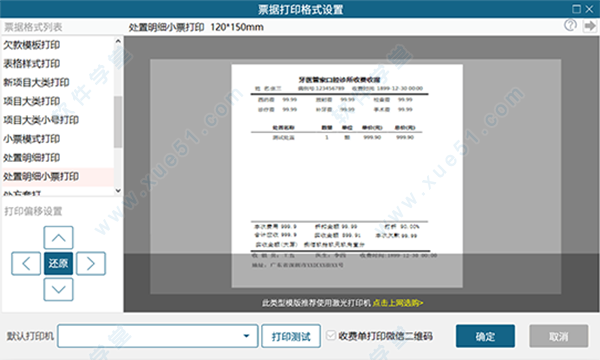Close the 票据打印格式设置 window
Viewport: 600px width, 360px height.
(589, 8)
